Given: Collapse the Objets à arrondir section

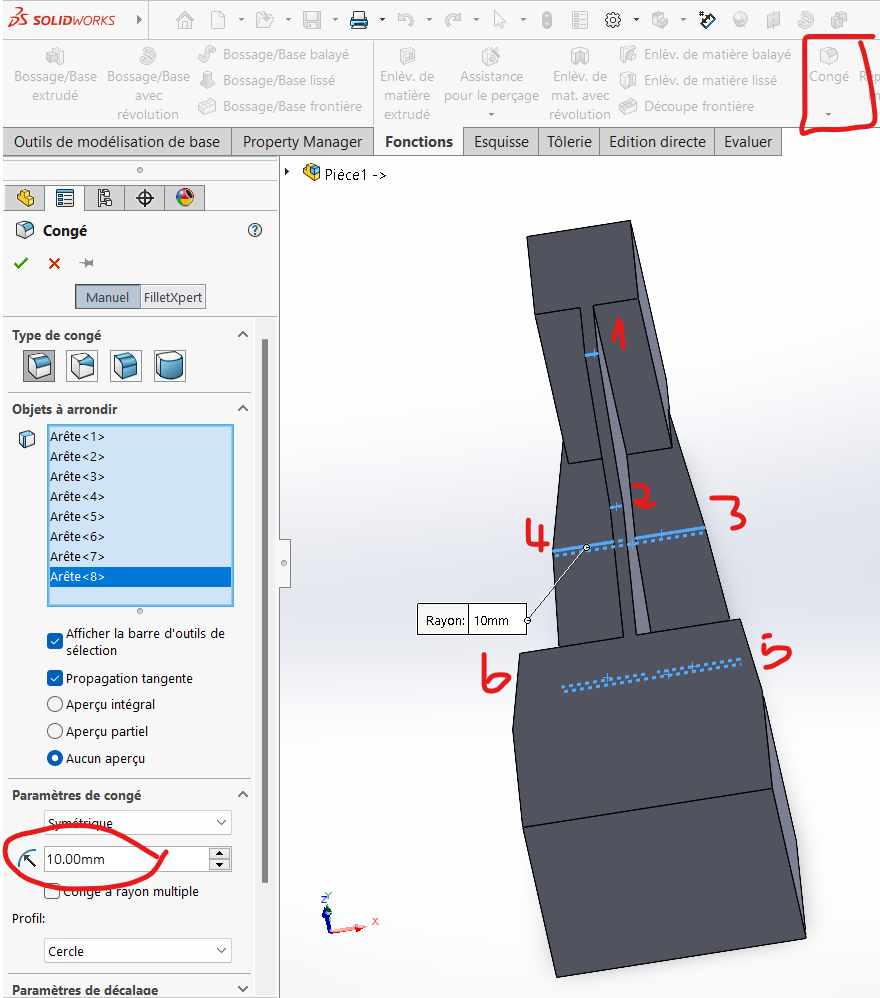Looking at the screenshot, I should pyautogui.click(x=242, y=409).
